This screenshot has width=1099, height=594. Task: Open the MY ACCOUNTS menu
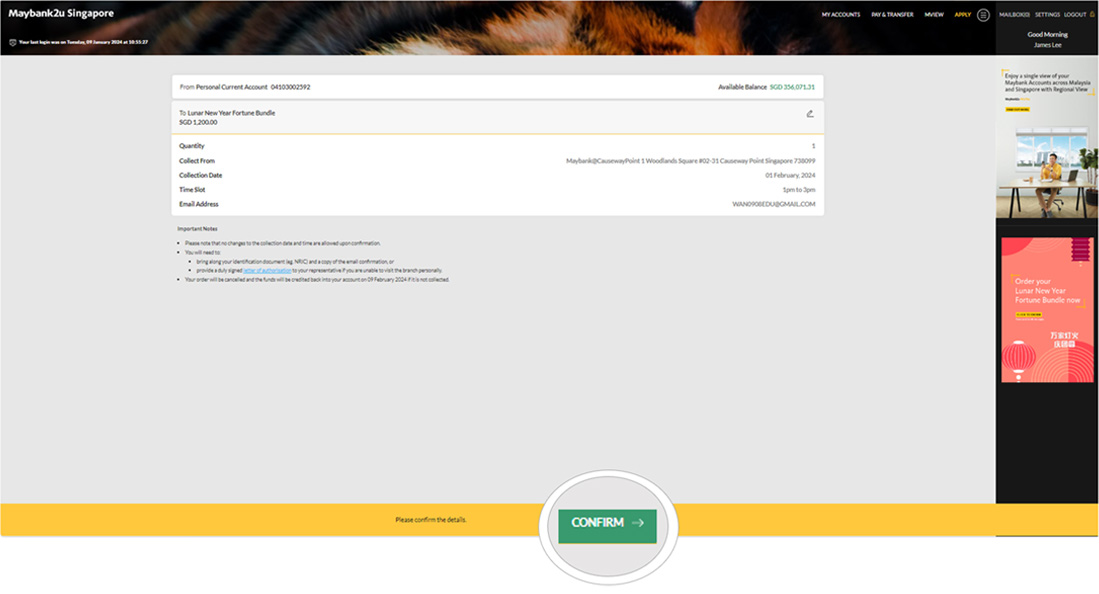click(841, 15)
